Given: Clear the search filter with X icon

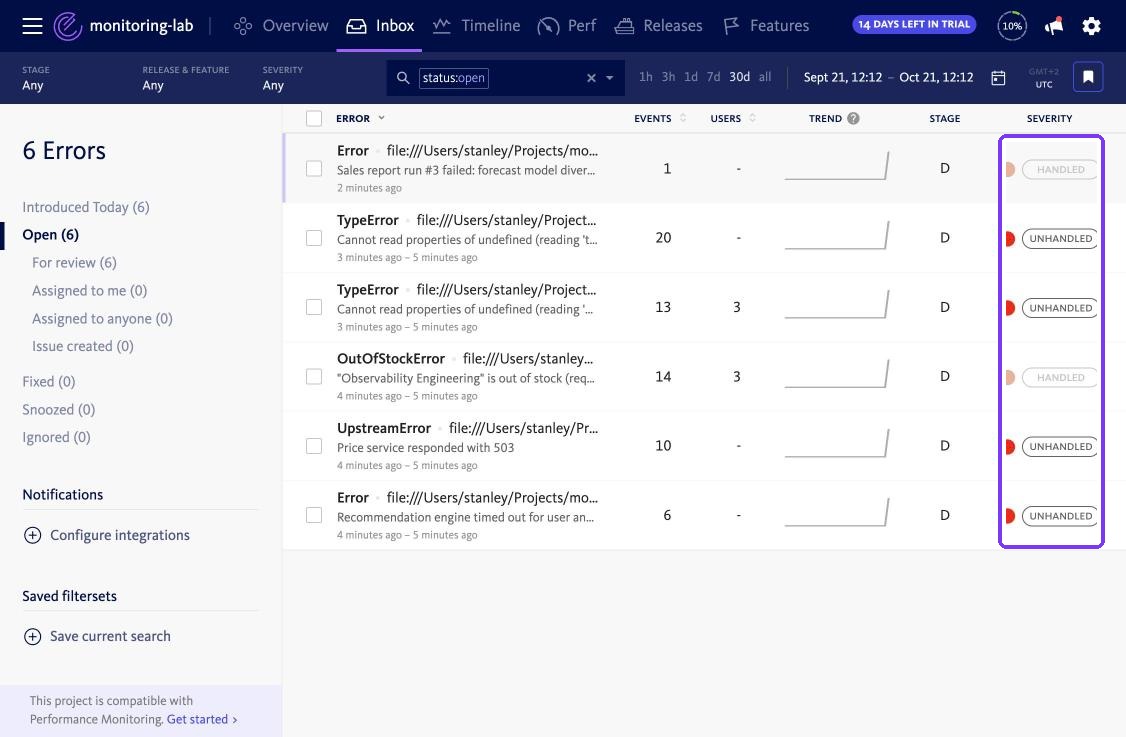Looking at the screenshot, I should 591,78.
